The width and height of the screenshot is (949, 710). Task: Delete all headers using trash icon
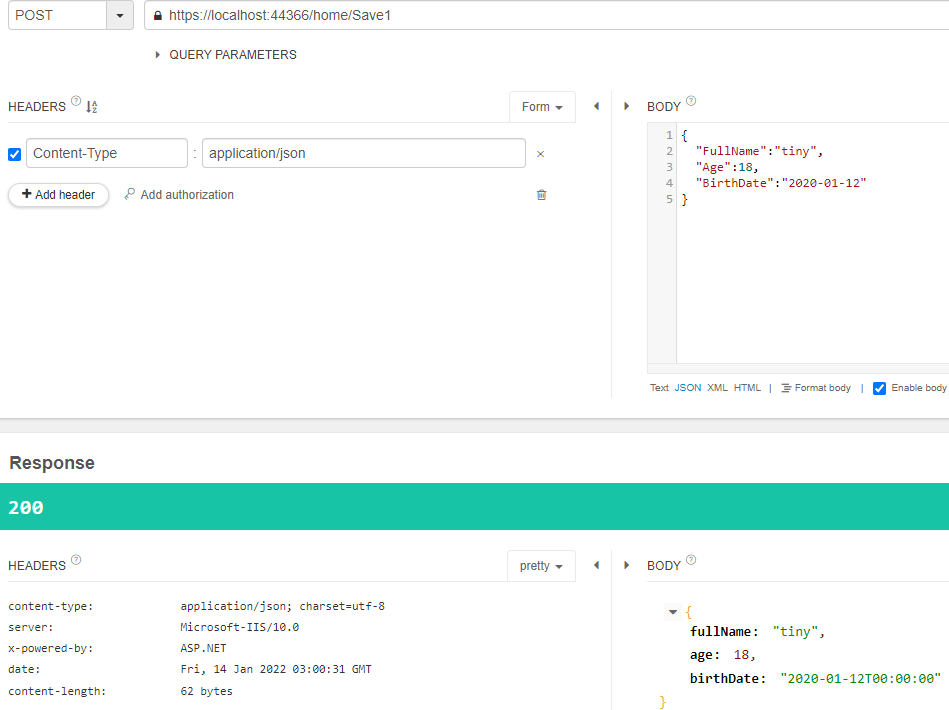pos(542,195)
